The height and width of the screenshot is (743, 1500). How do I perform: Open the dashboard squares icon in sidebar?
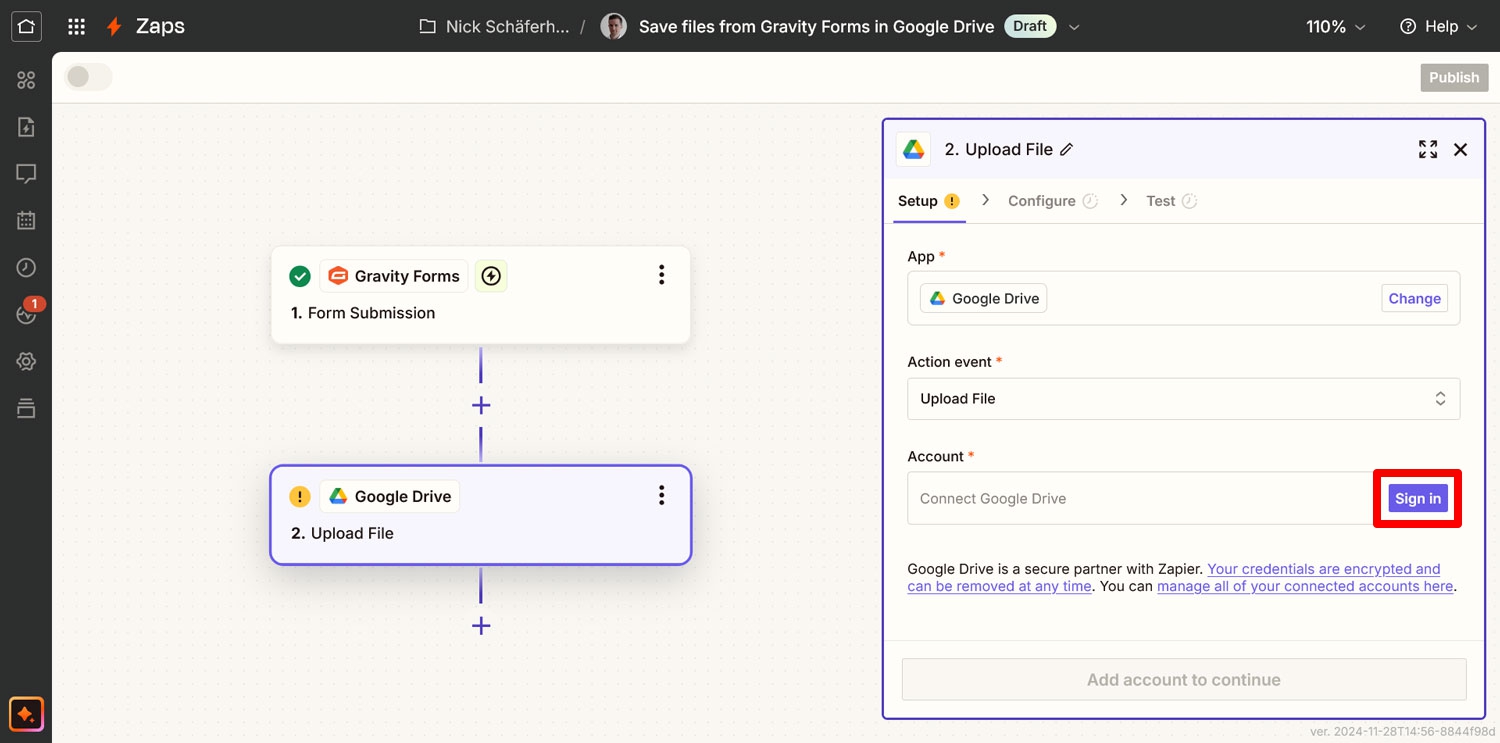tap(26, 80)
